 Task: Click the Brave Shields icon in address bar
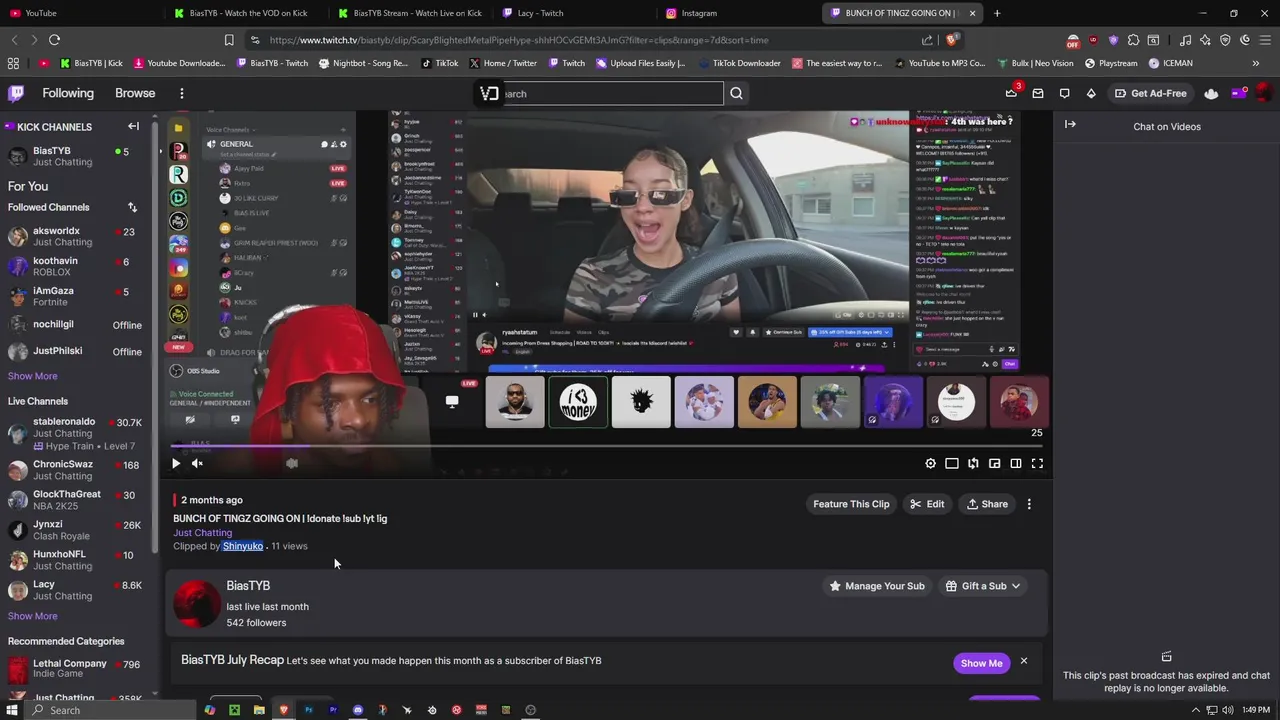coord(952,40)
